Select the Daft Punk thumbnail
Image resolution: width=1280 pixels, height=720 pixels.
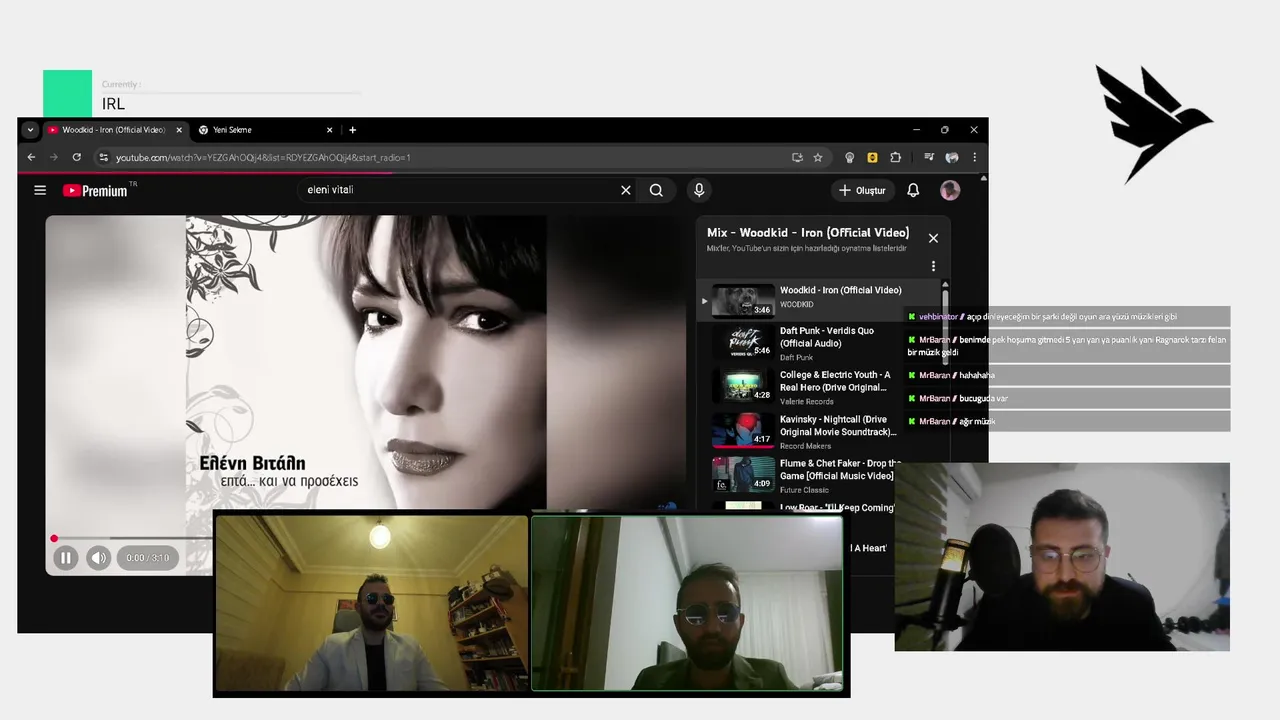[x=743, y=342]
